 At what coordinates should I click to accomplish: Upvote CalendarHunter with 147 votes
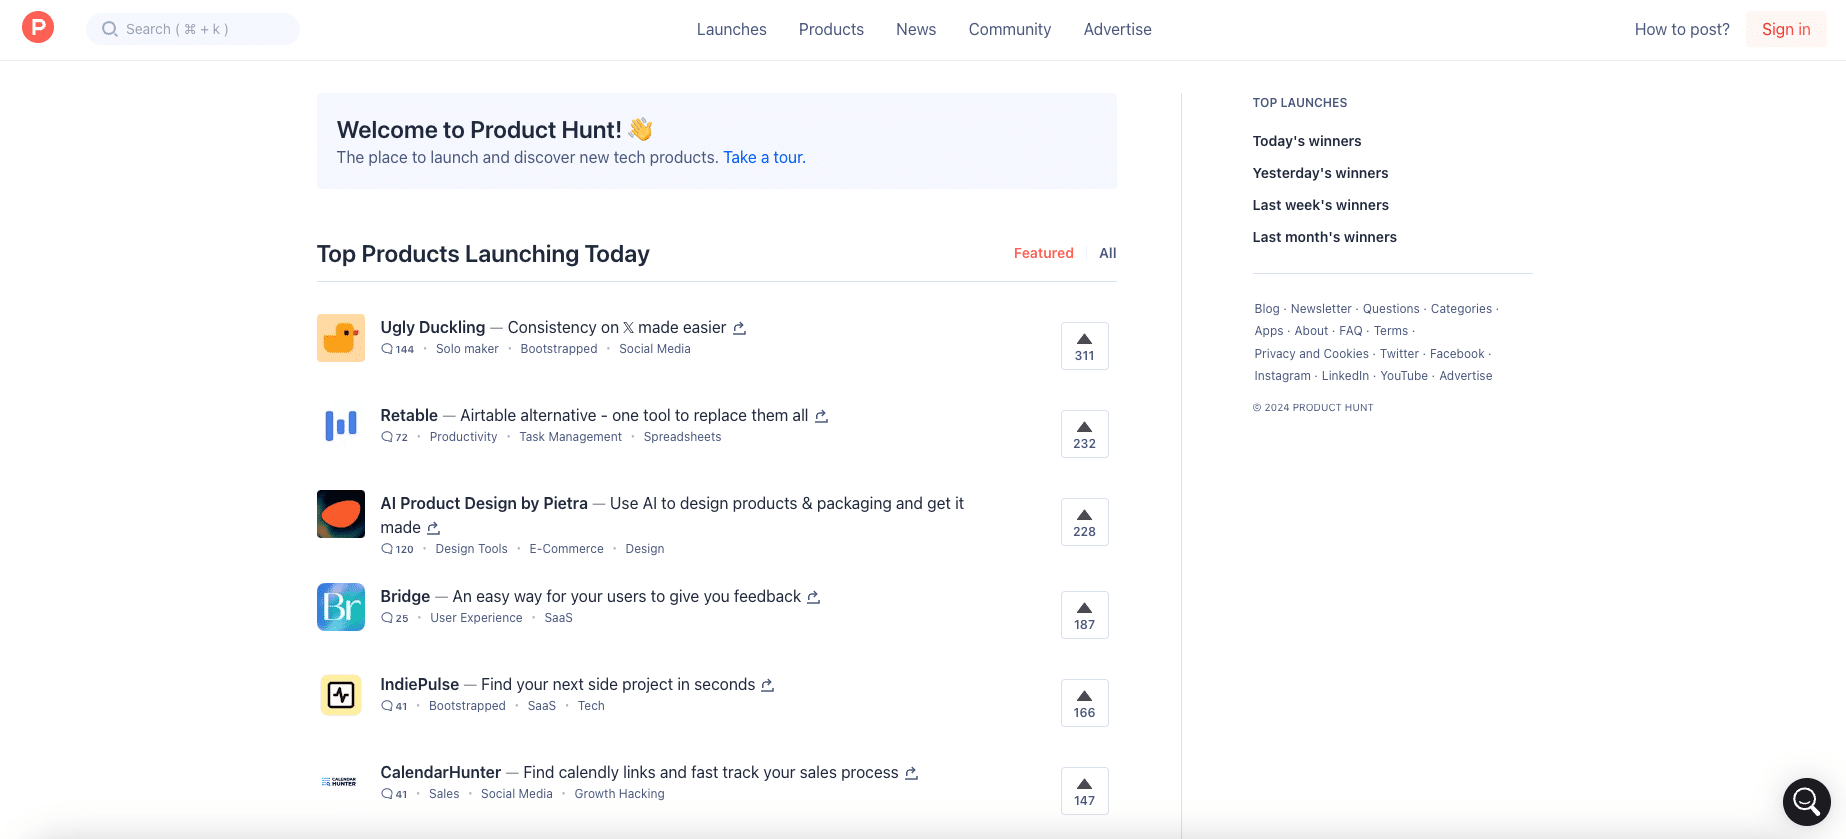coord(1085,791)
